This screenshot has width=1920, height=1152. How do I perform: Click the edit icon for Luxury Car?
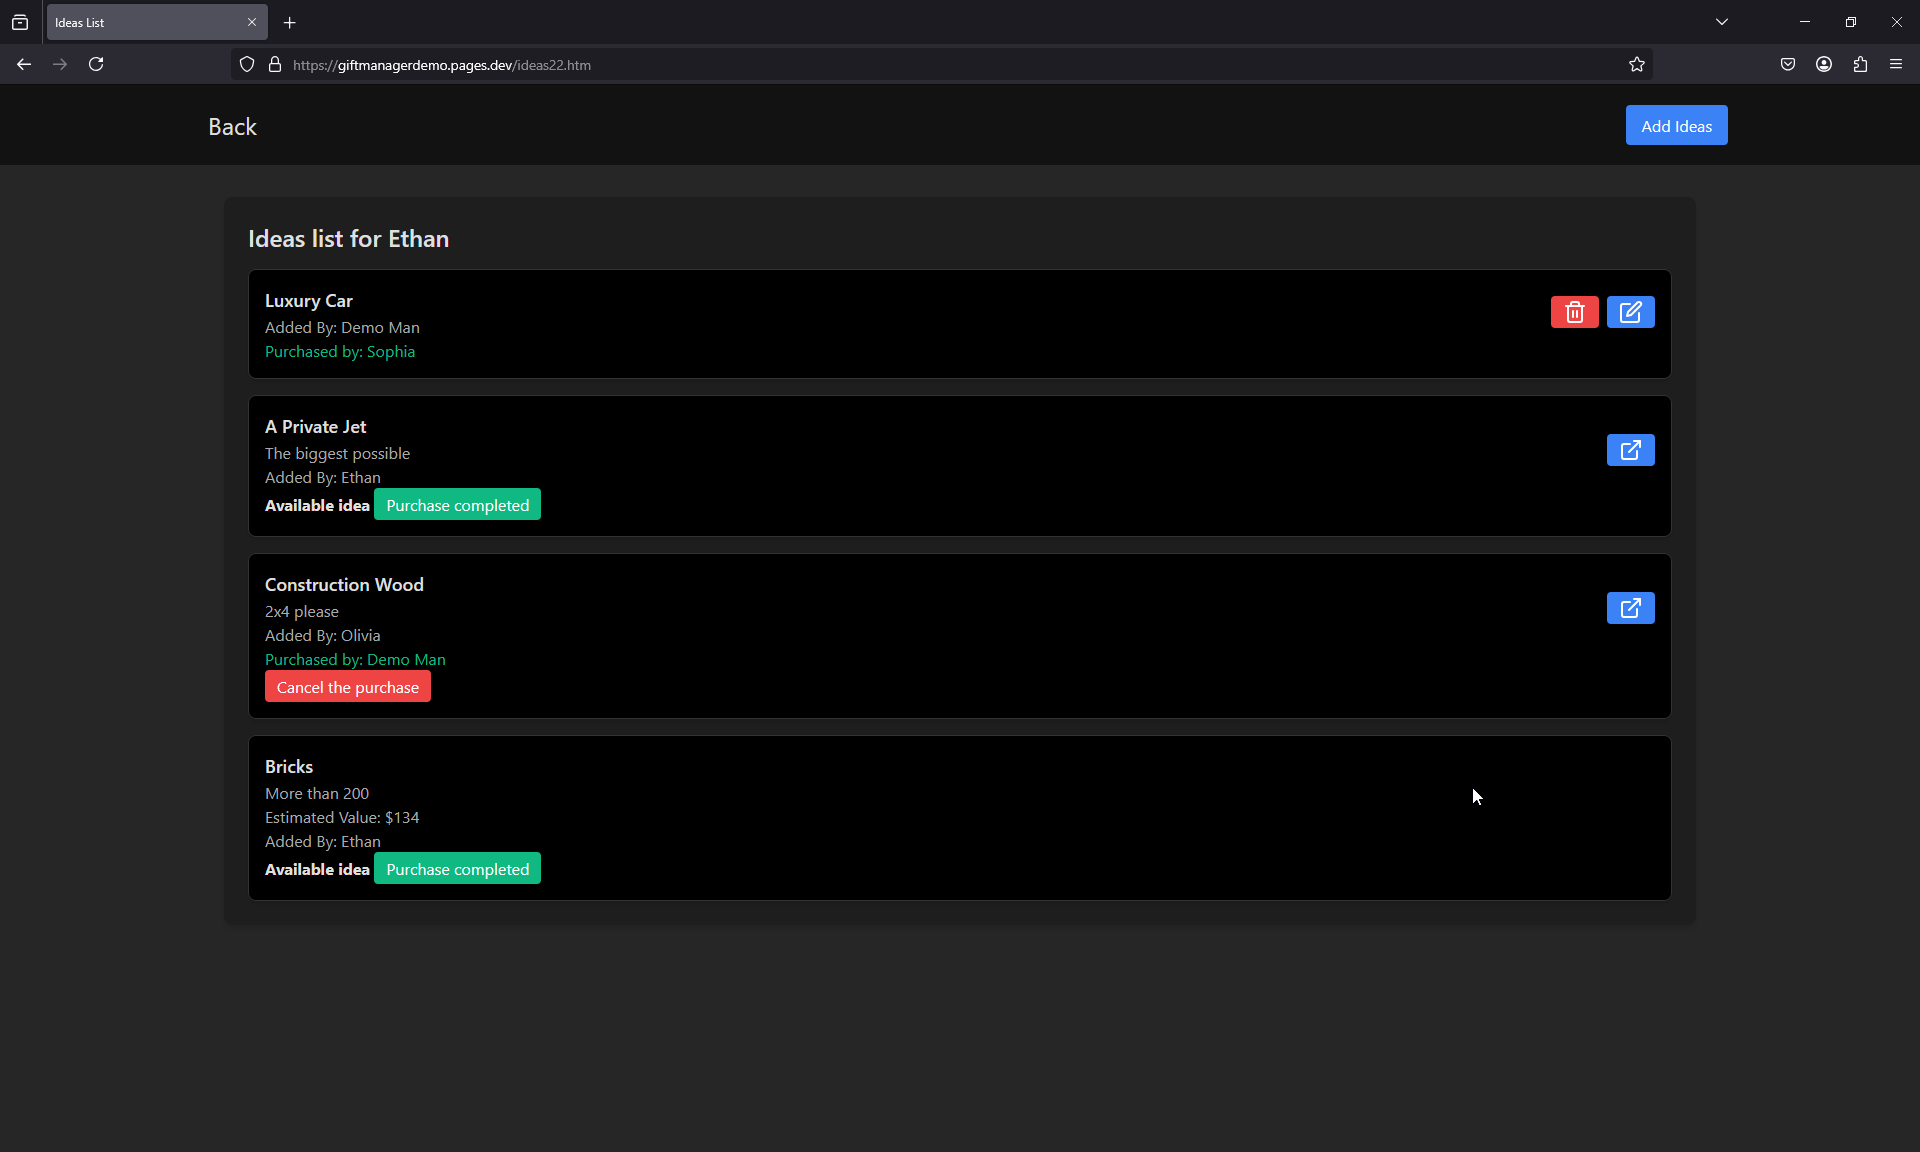tap(1631, 313)
